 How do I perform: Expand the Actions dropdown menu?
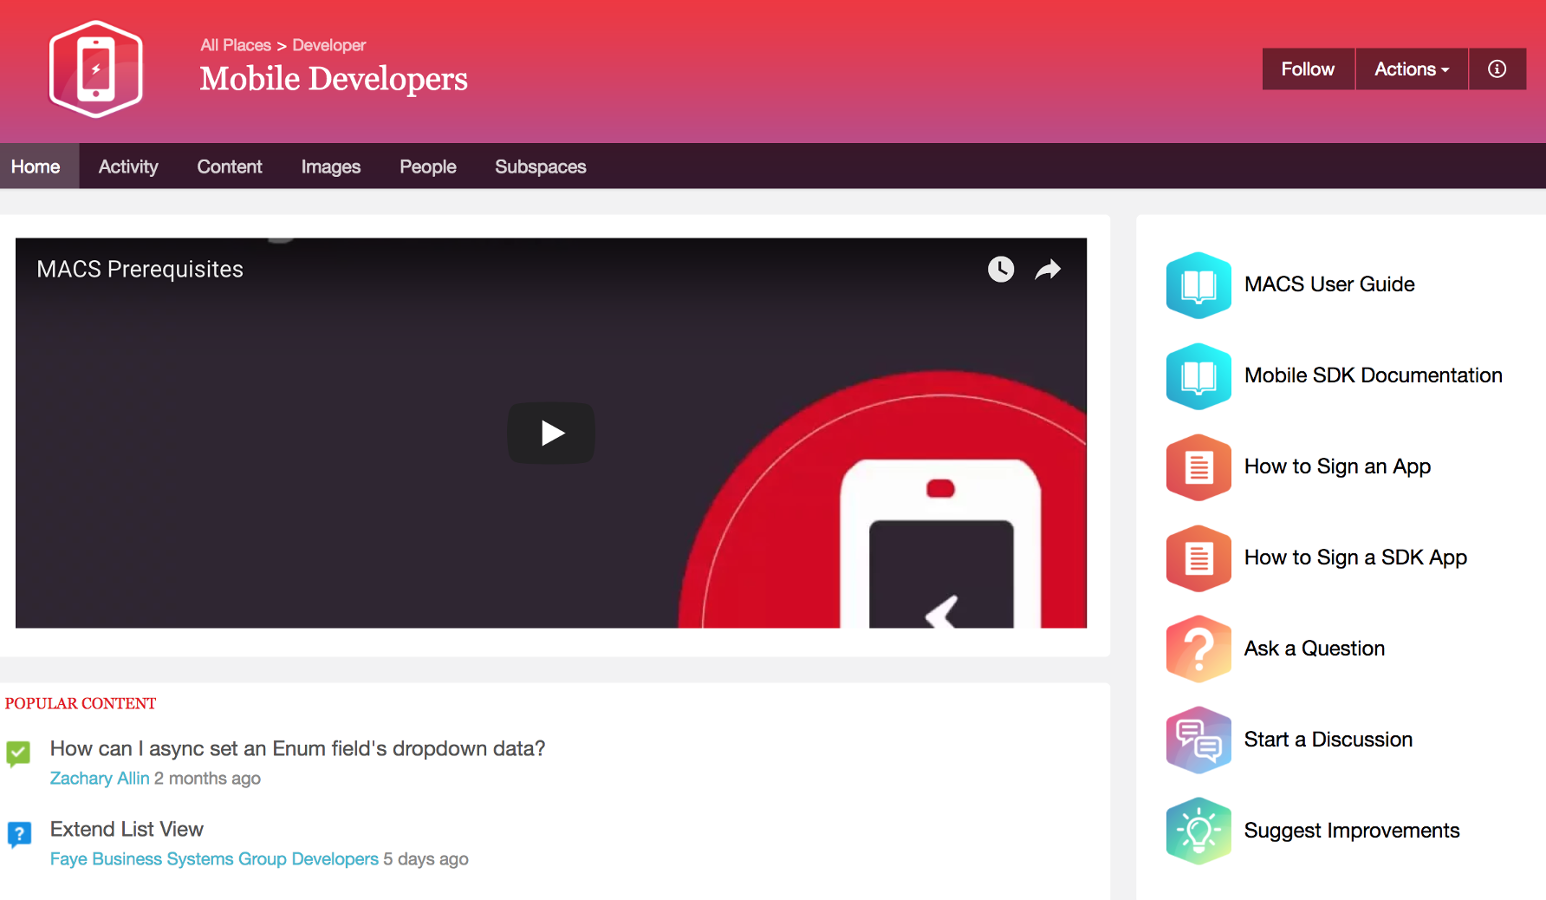[1410, 69]
